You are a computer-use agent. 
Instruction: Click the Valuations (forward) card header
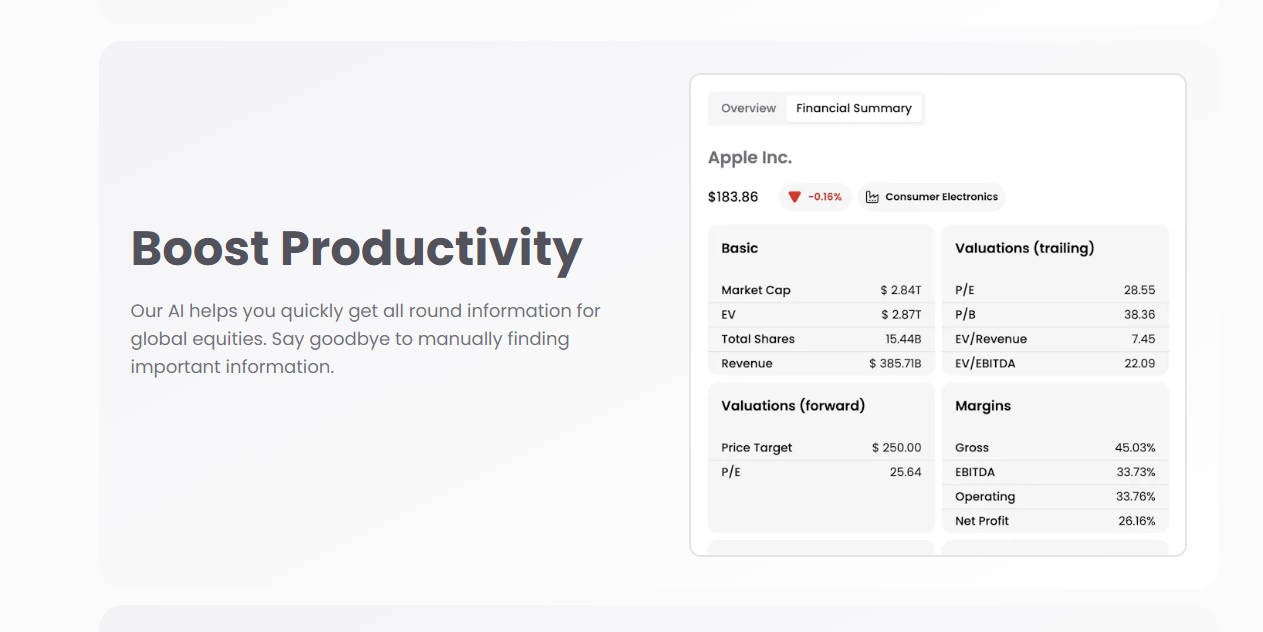click(x=793, y=406)
